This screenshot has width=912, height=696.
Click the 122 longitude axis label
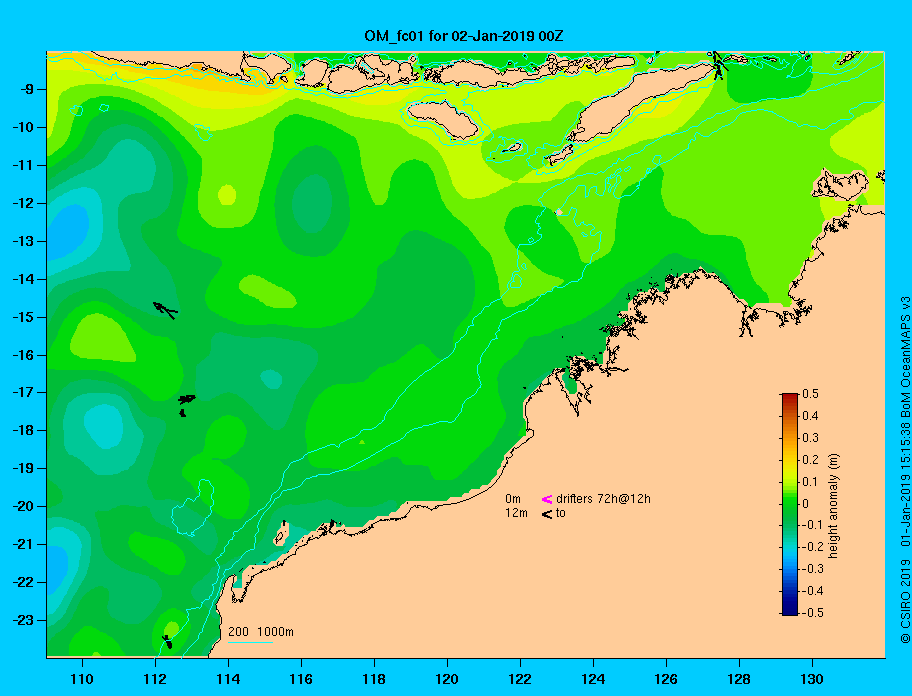coord(520,679)
